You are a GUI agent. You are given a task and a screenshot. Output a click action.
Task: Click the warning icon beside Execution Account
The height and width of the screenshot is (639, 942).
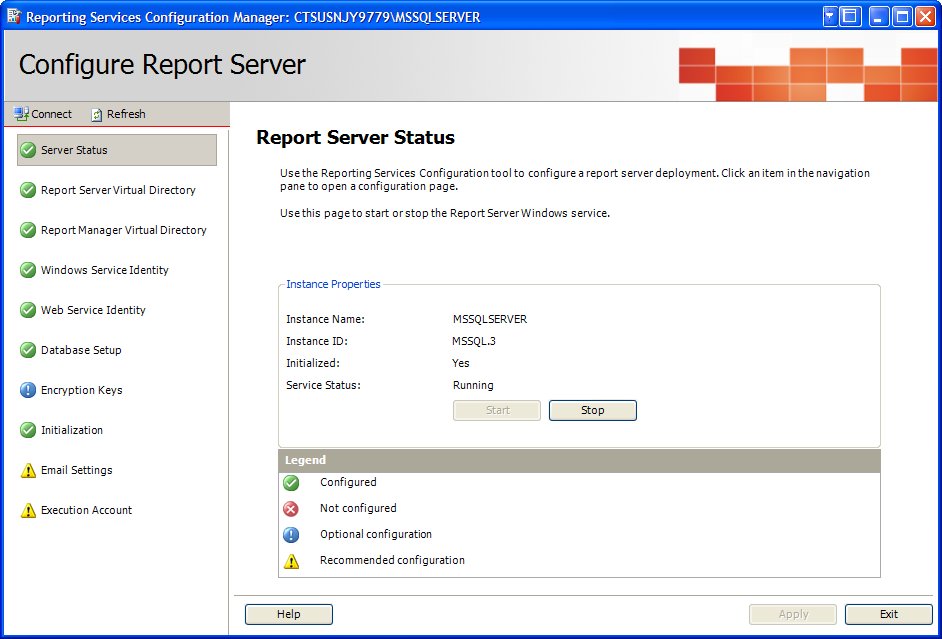click(x=28, y=510)
